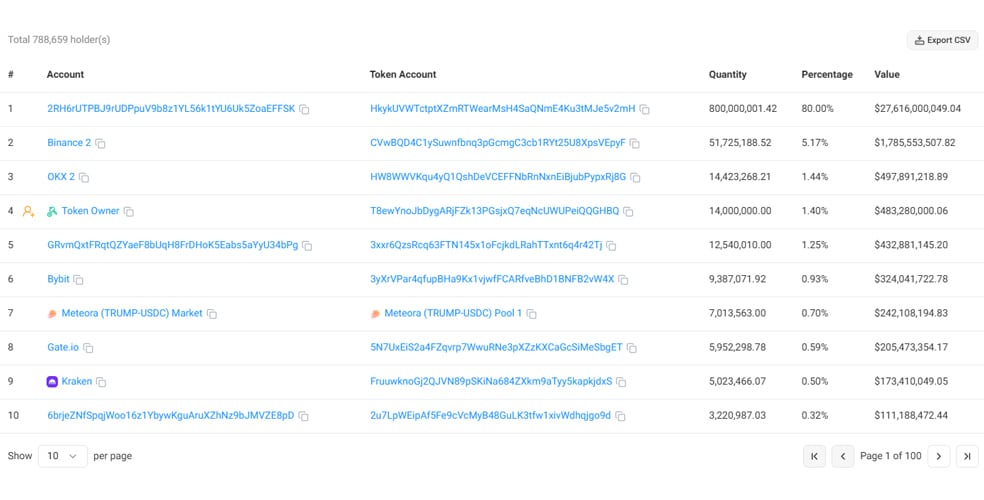Copy account address 2RH6rUTPBJ9r in row 1

tap(304, 110)
